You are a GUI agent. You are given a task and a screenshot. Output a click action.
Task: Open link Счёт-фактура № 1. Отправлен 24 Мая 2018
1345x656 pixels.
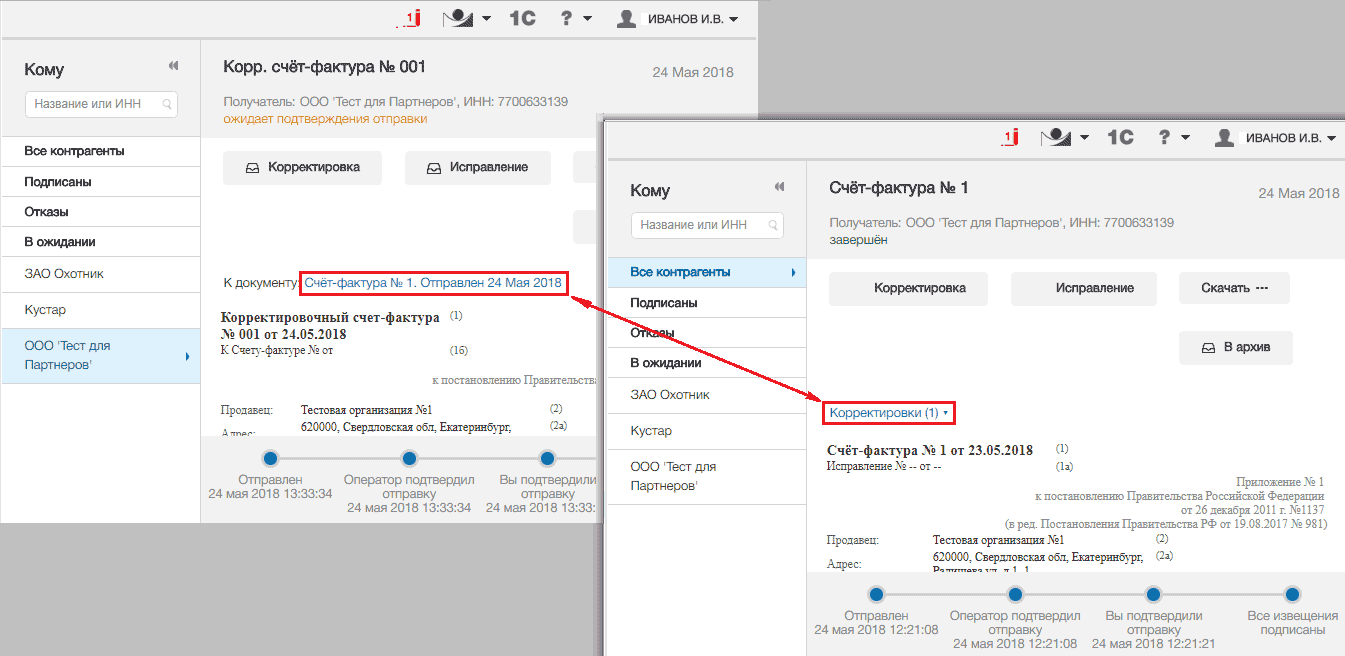click(433, 283)
